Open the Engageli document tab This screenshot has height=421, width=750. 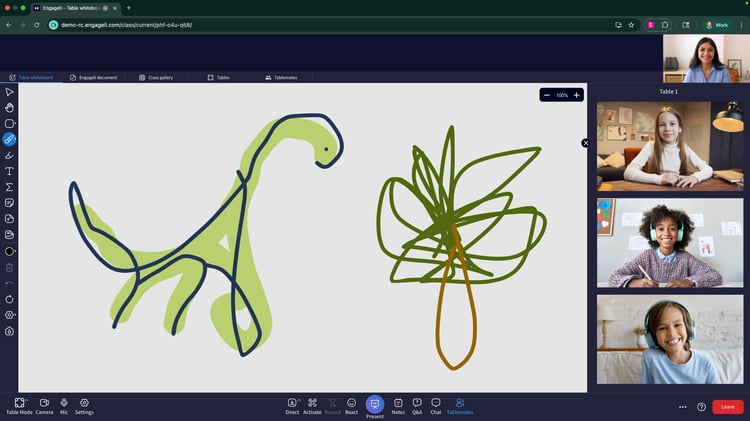93,77
